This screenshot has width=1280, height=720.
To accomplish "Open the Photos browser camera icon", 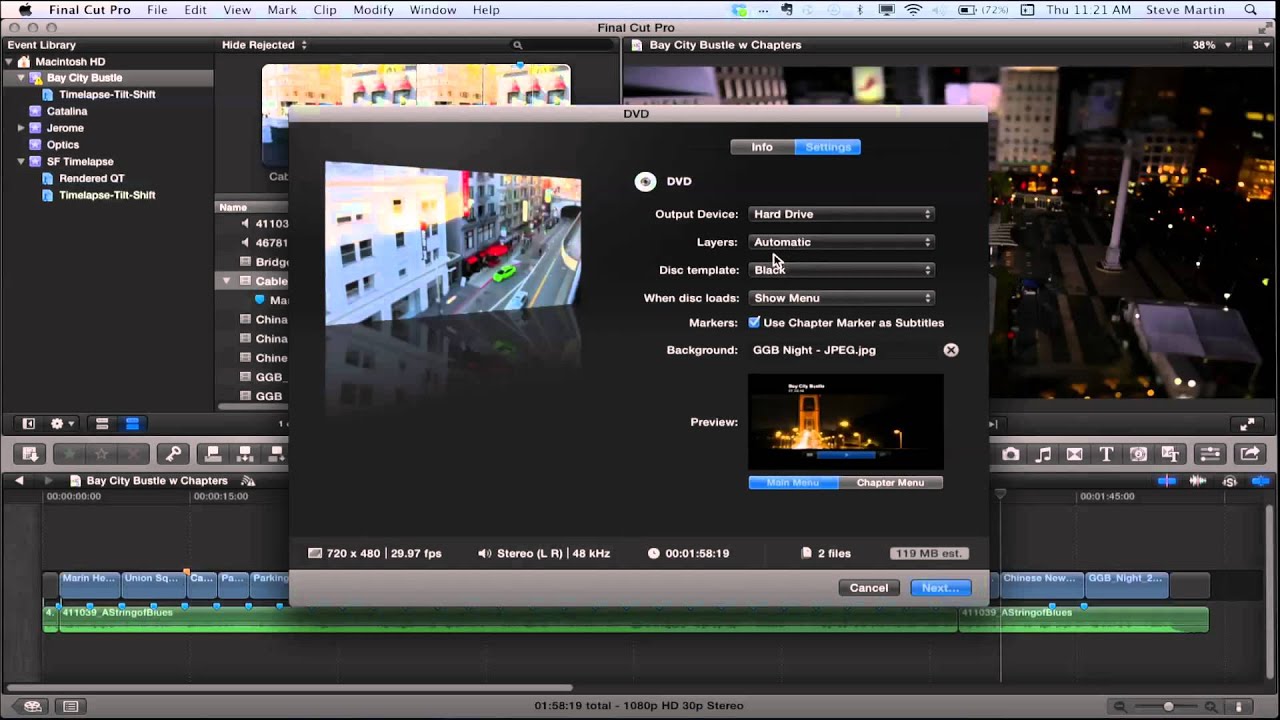I will [1011, 454].
